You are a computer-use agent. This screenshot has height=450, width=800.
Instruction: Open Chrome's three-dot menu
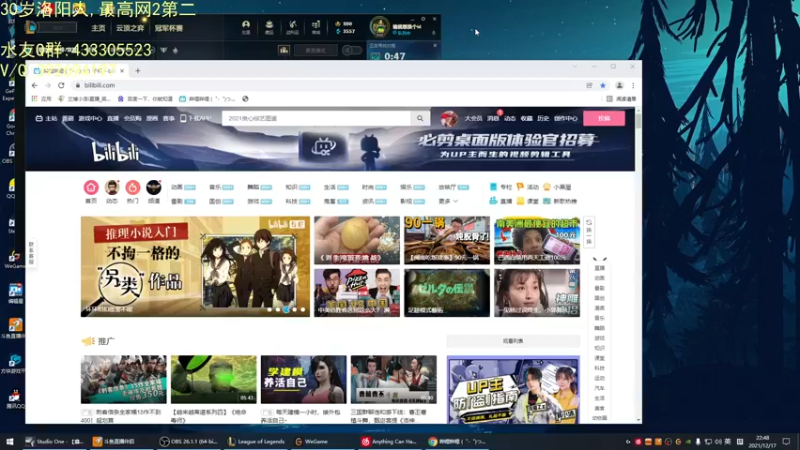tap(633, 85)
